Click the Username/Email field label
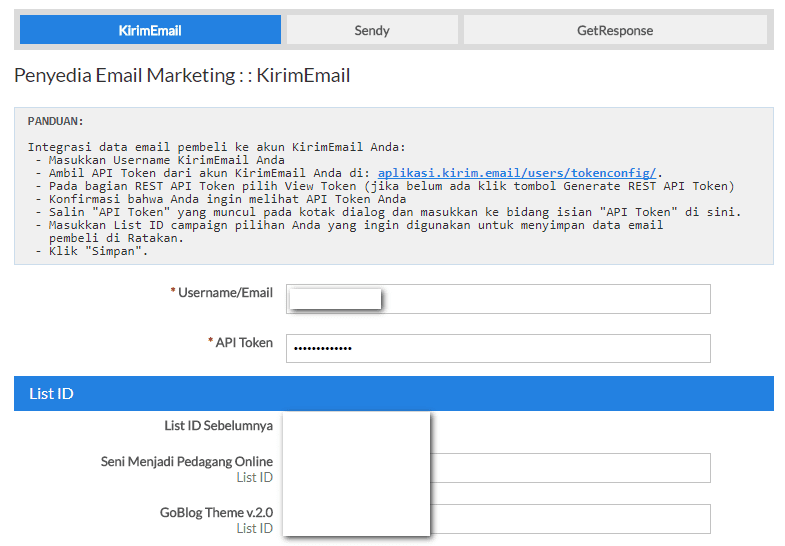The height and width of the screenshot is (546, 785). click(225, 292)
